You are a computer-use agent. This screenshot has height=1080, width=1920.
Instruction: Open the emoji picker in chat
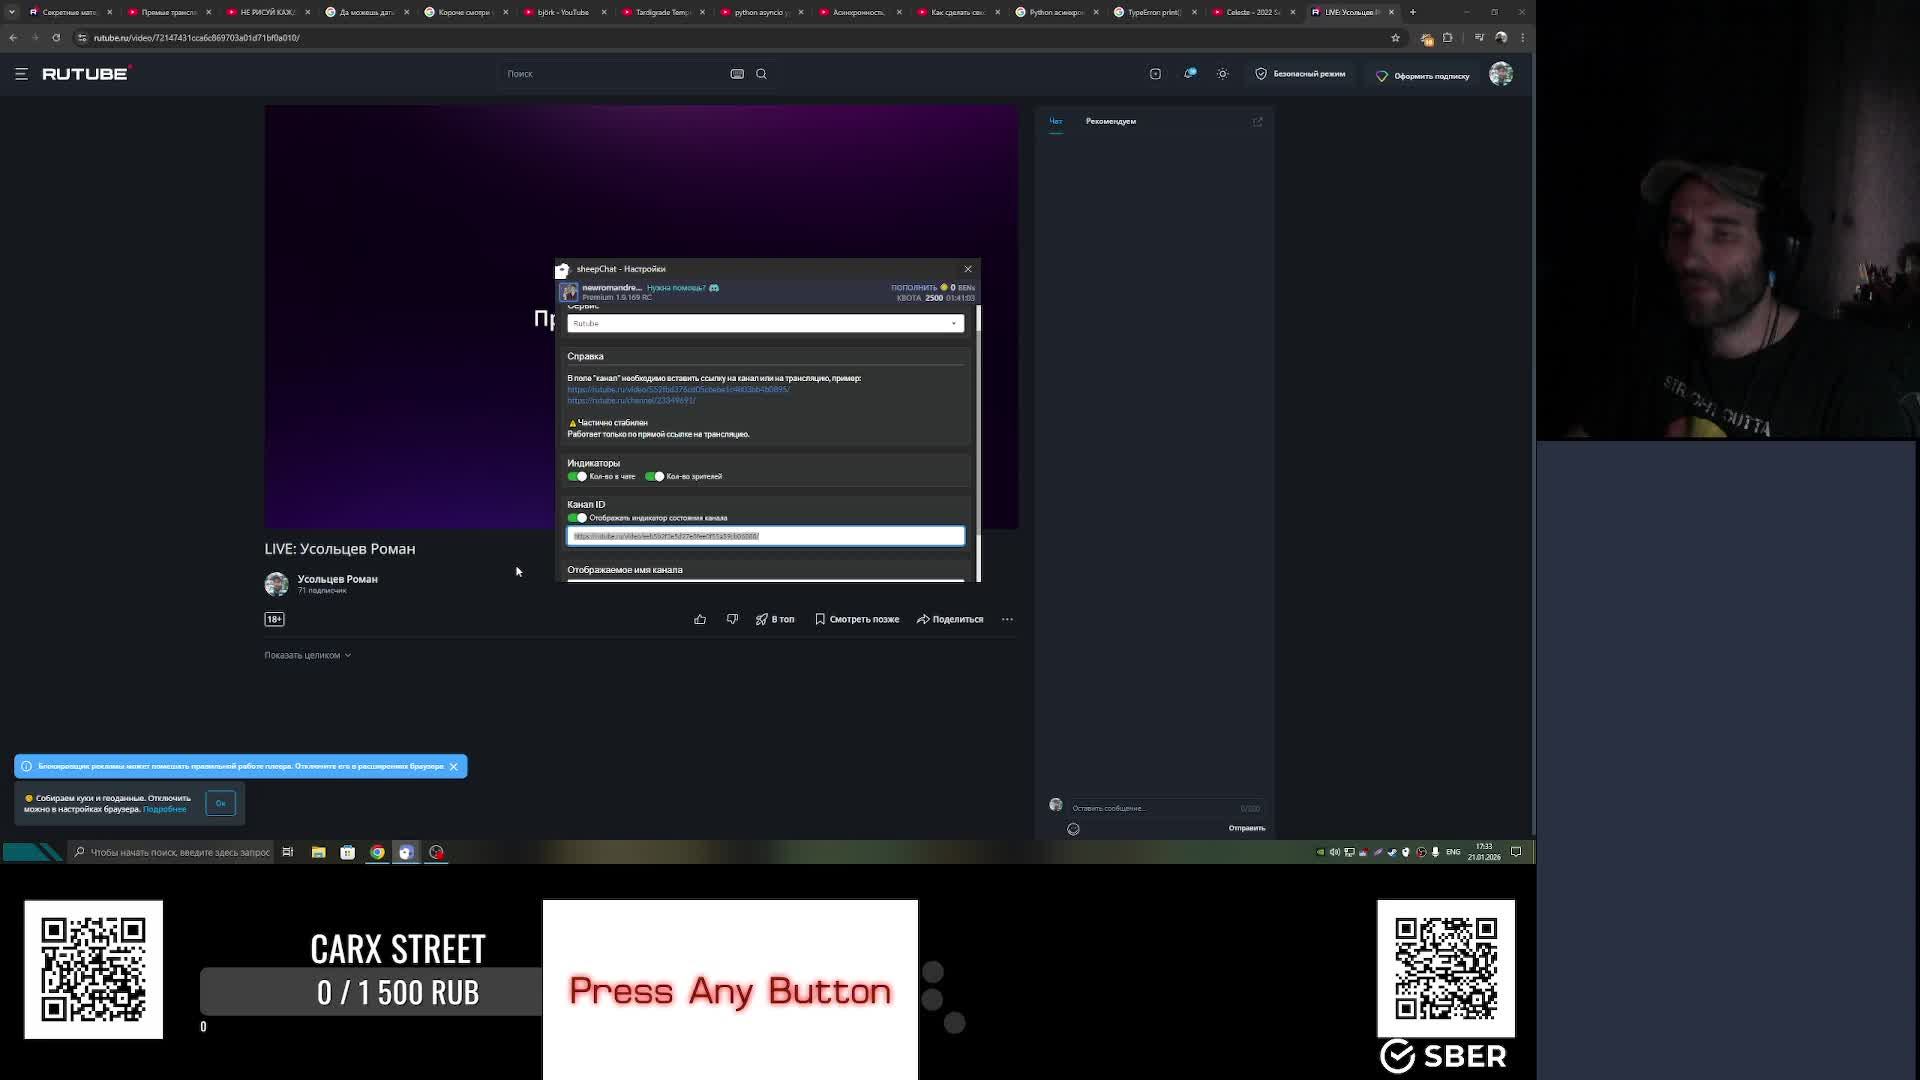(x=1073, y=829)
